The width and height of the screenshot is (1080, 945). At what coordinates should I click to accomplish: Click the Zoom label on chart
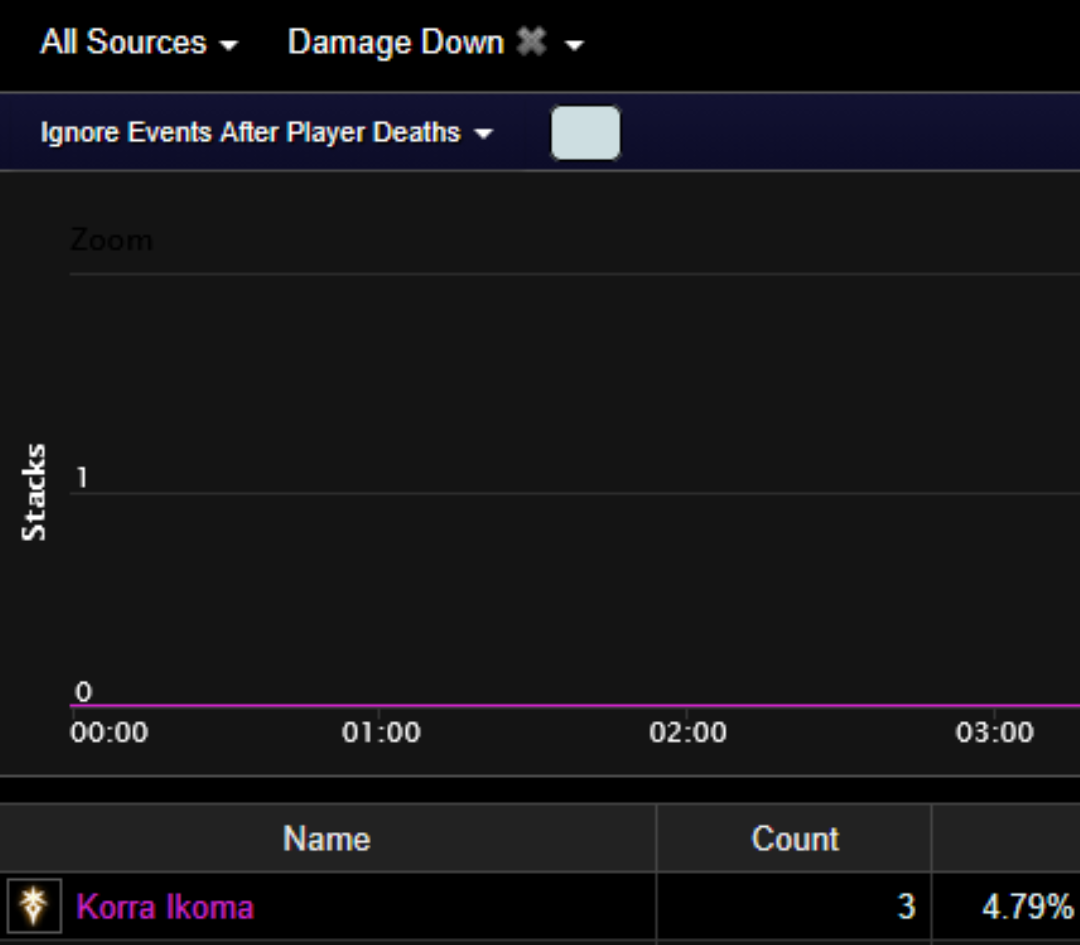pos(111,240)
